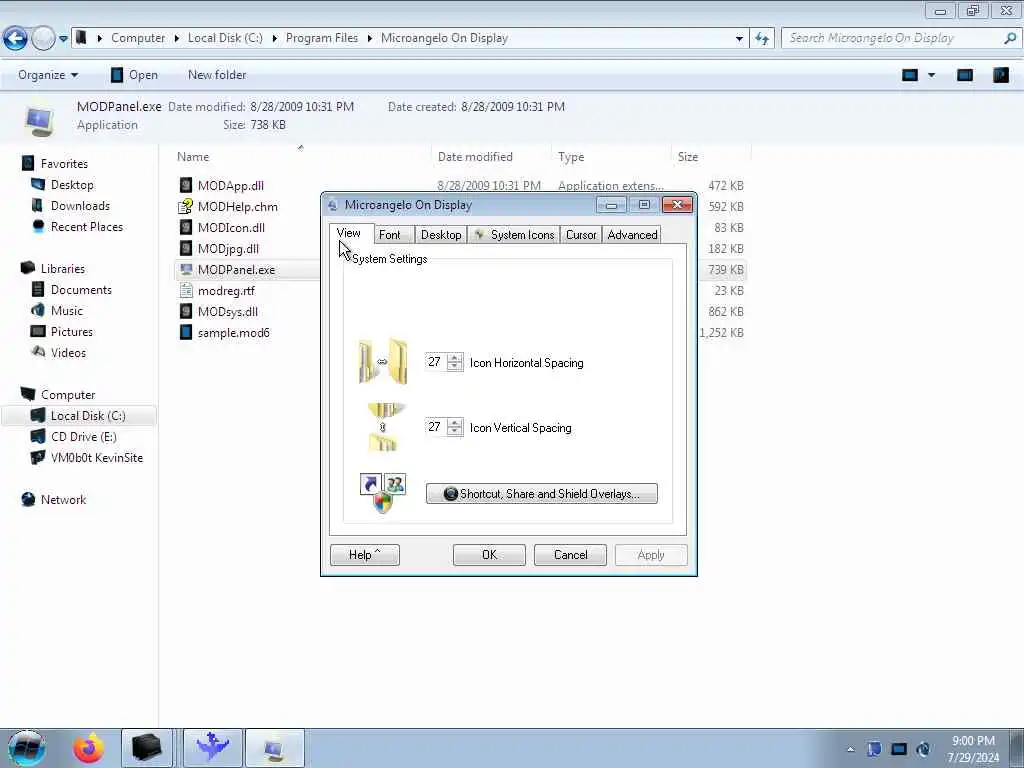The height and width of the screenshot is (768, 1024).
Task: Decrease Icon Vertical Spacing with down arrow
Action: pyautogui.click(x=455, y=432)
